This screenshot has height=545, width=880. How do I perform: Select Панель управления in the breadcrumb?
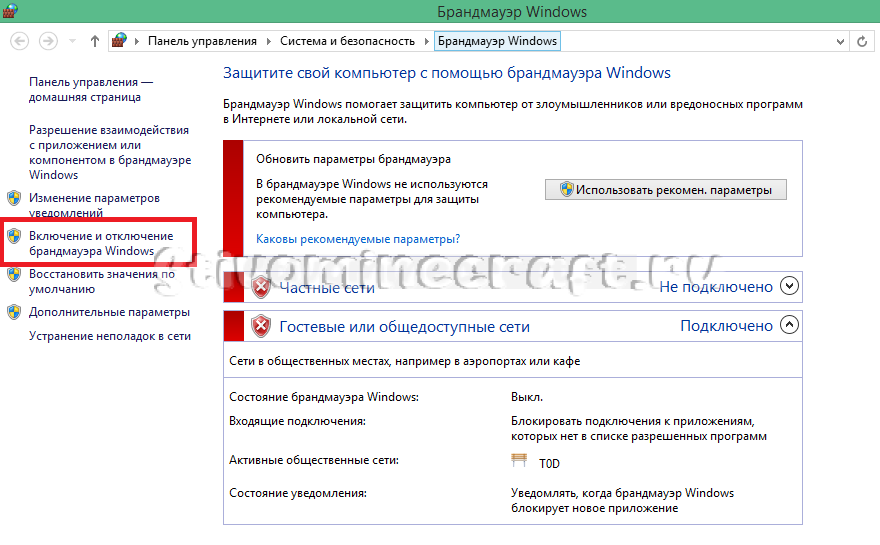click(202, 41)
